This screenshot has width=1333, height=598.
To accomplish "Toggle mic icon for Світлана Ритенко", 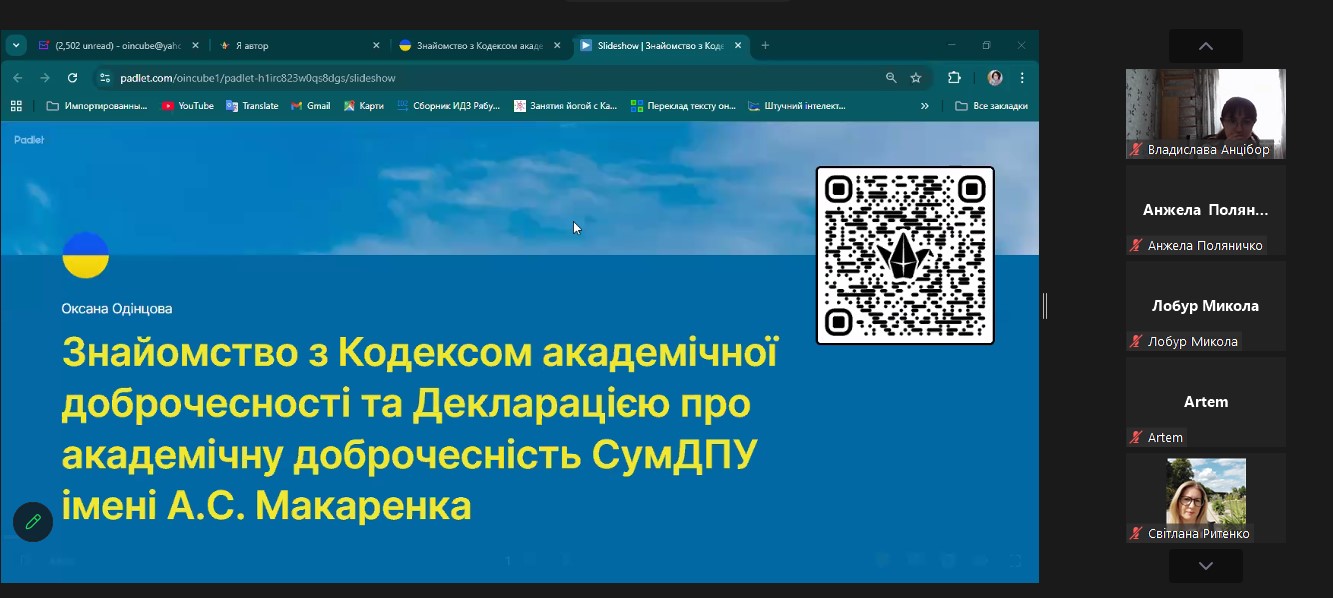I will pos(1136,534).
